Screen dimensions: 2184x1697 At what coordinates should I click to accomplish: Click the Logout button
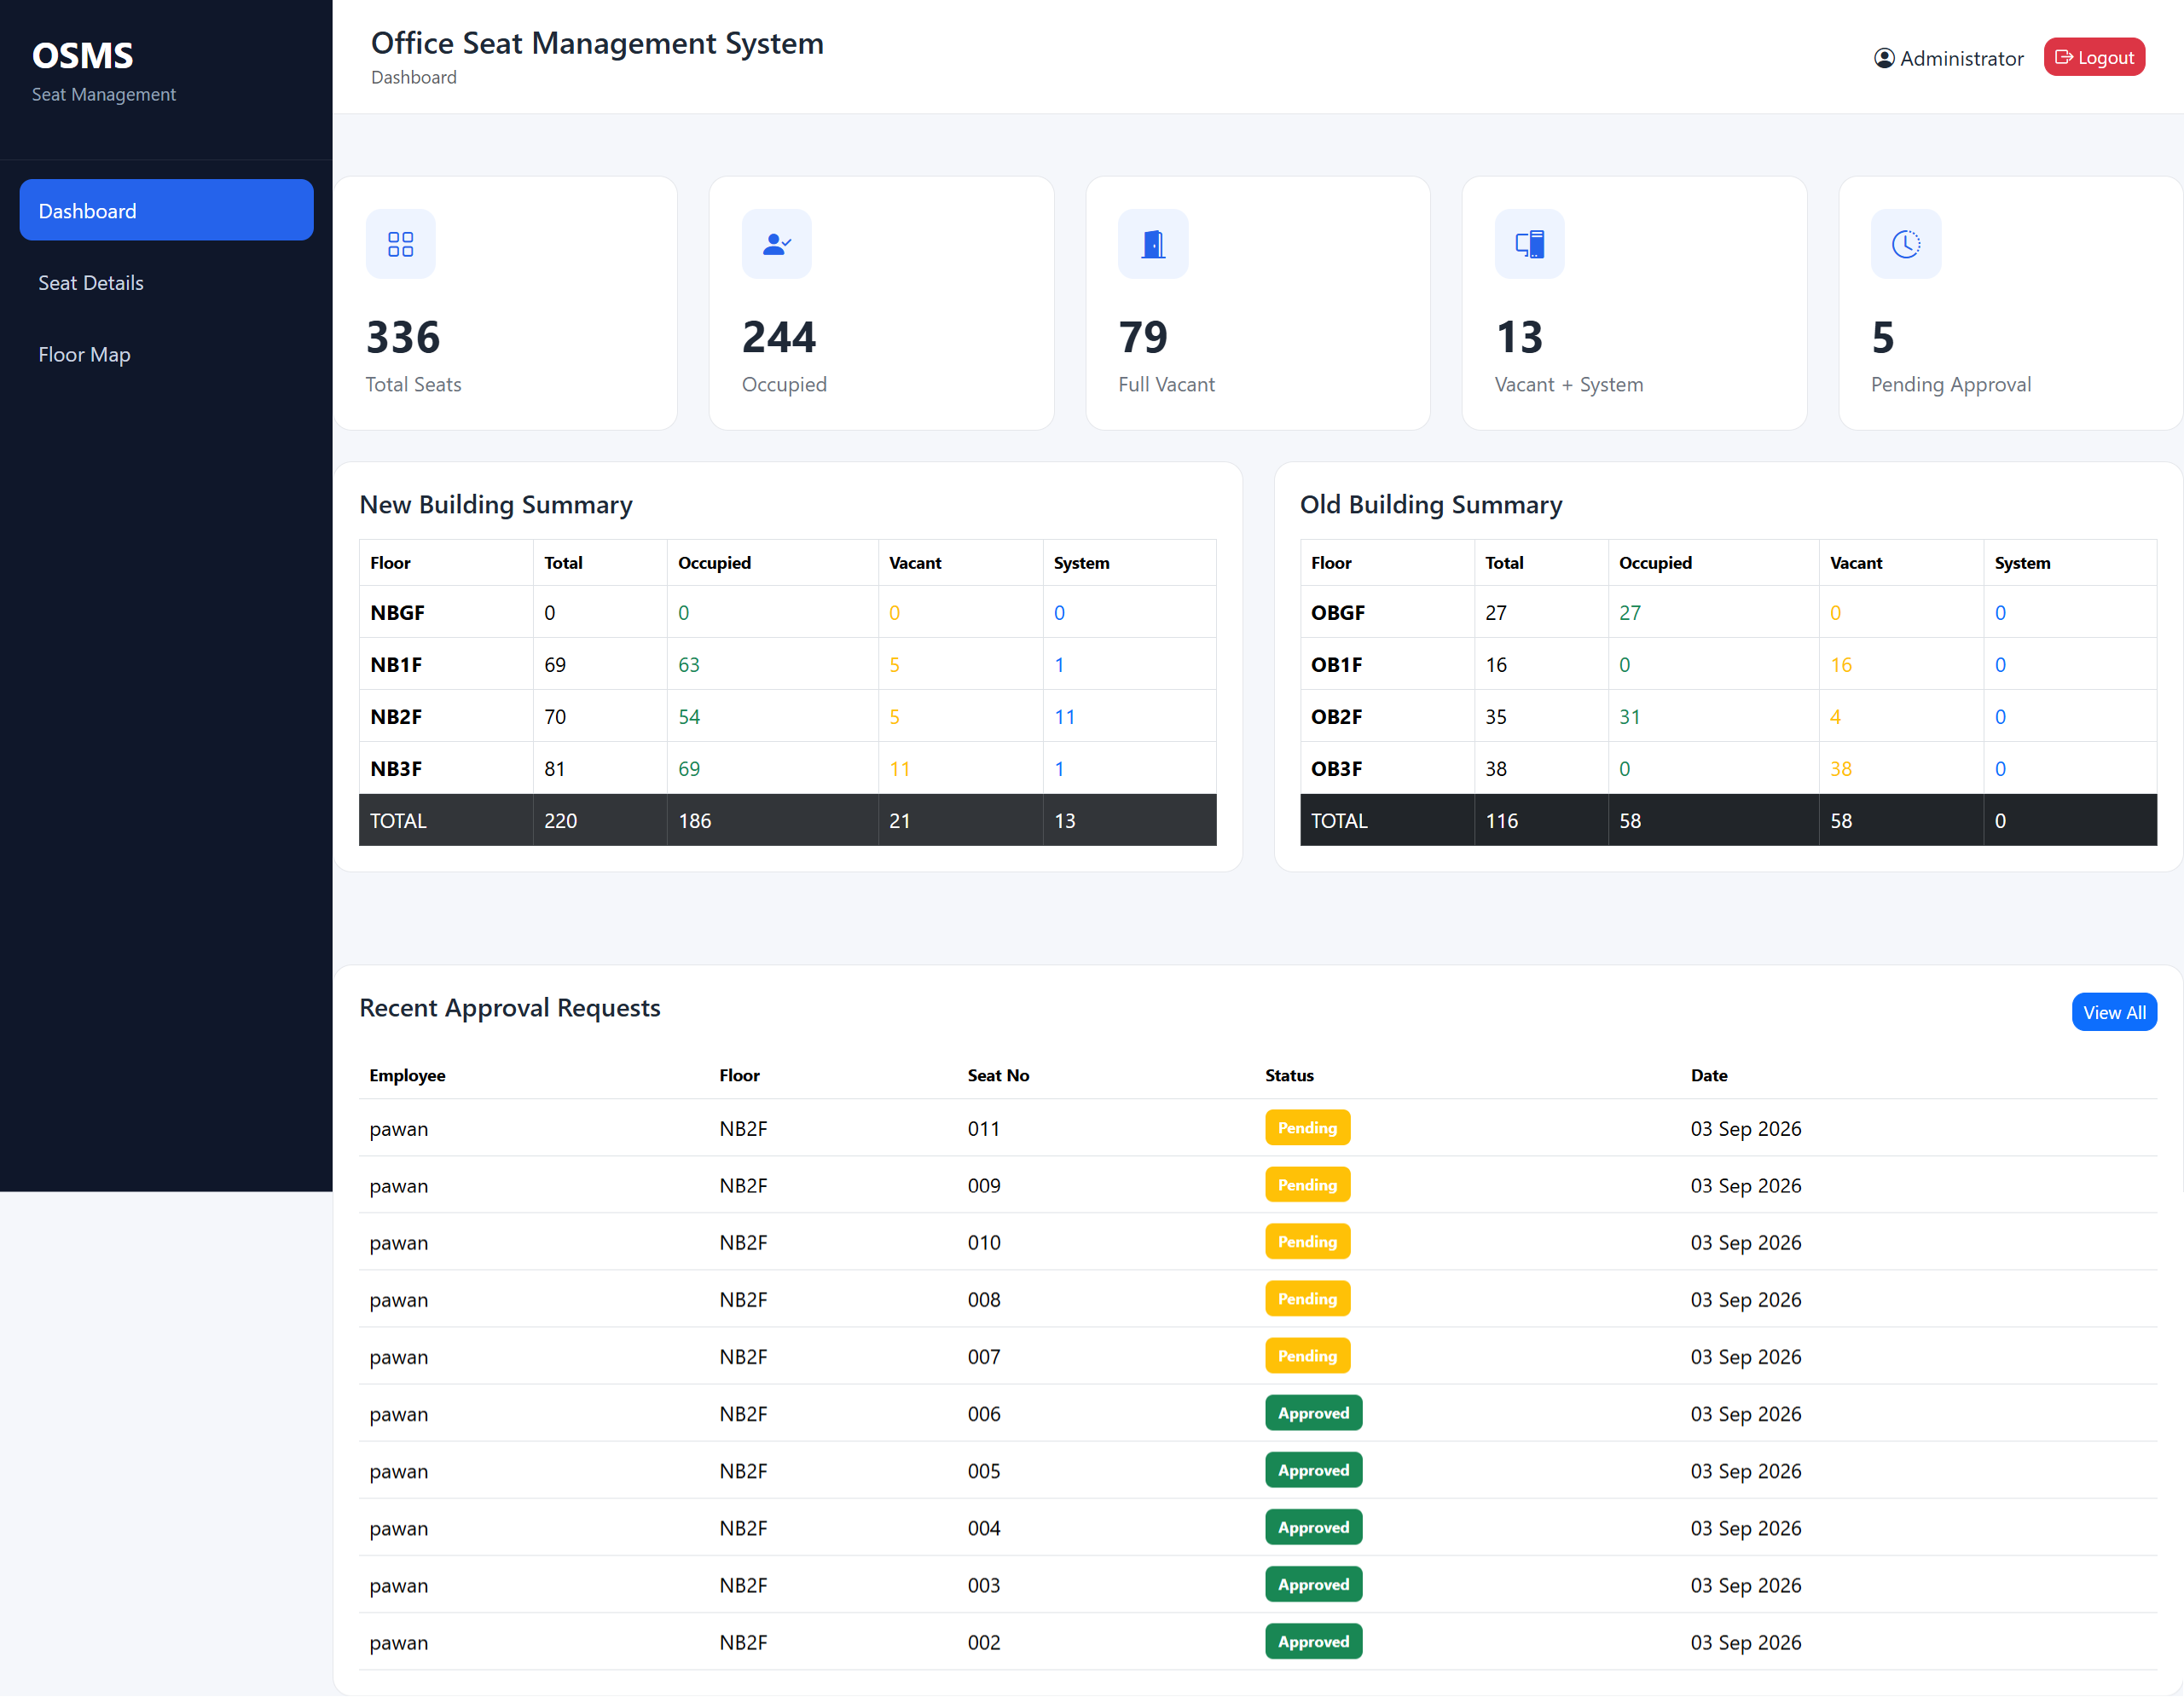pyautogui.click(x=2094, y=58)
